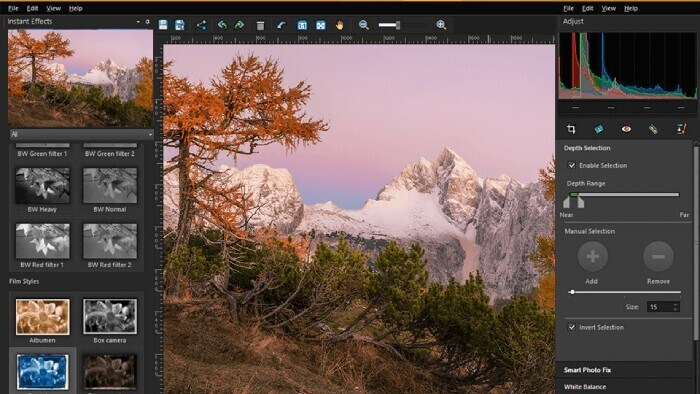Screen dimensions: 700x394
Task: Apply the BW Heavy effect thumbnail
Action: 42,185
